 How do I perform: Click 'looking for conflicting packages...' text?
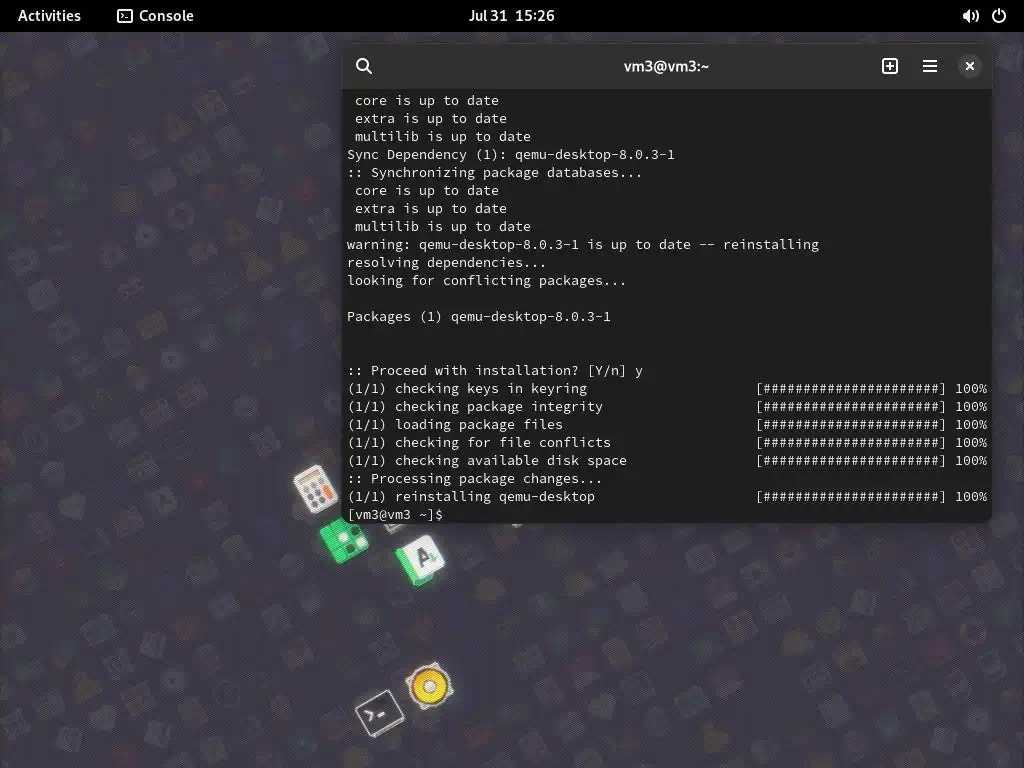click(487, 280)
